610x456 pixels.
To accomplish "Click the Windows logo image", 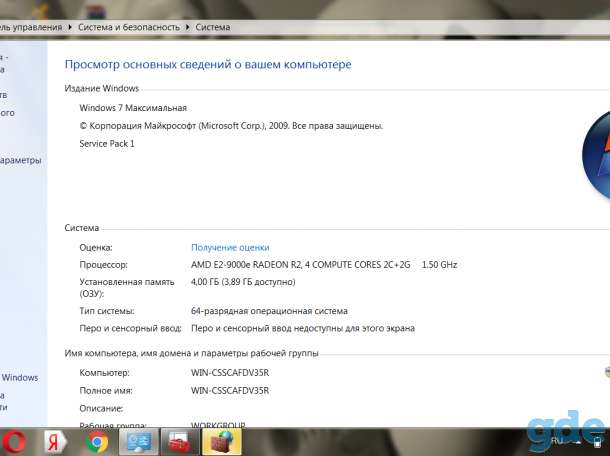I will (596, 156).
